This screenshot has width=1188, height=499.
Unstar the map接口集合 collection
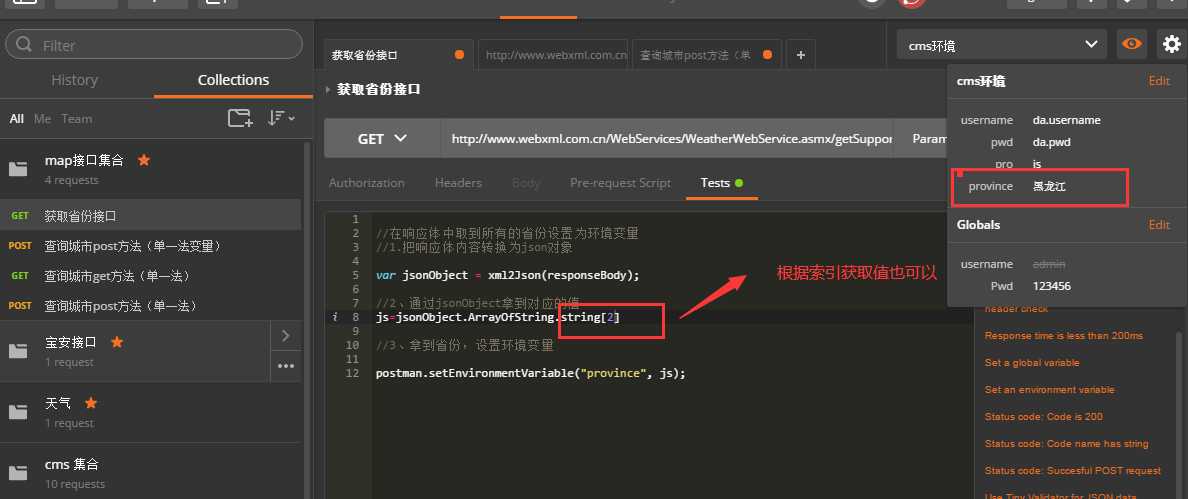pos(144,160)
